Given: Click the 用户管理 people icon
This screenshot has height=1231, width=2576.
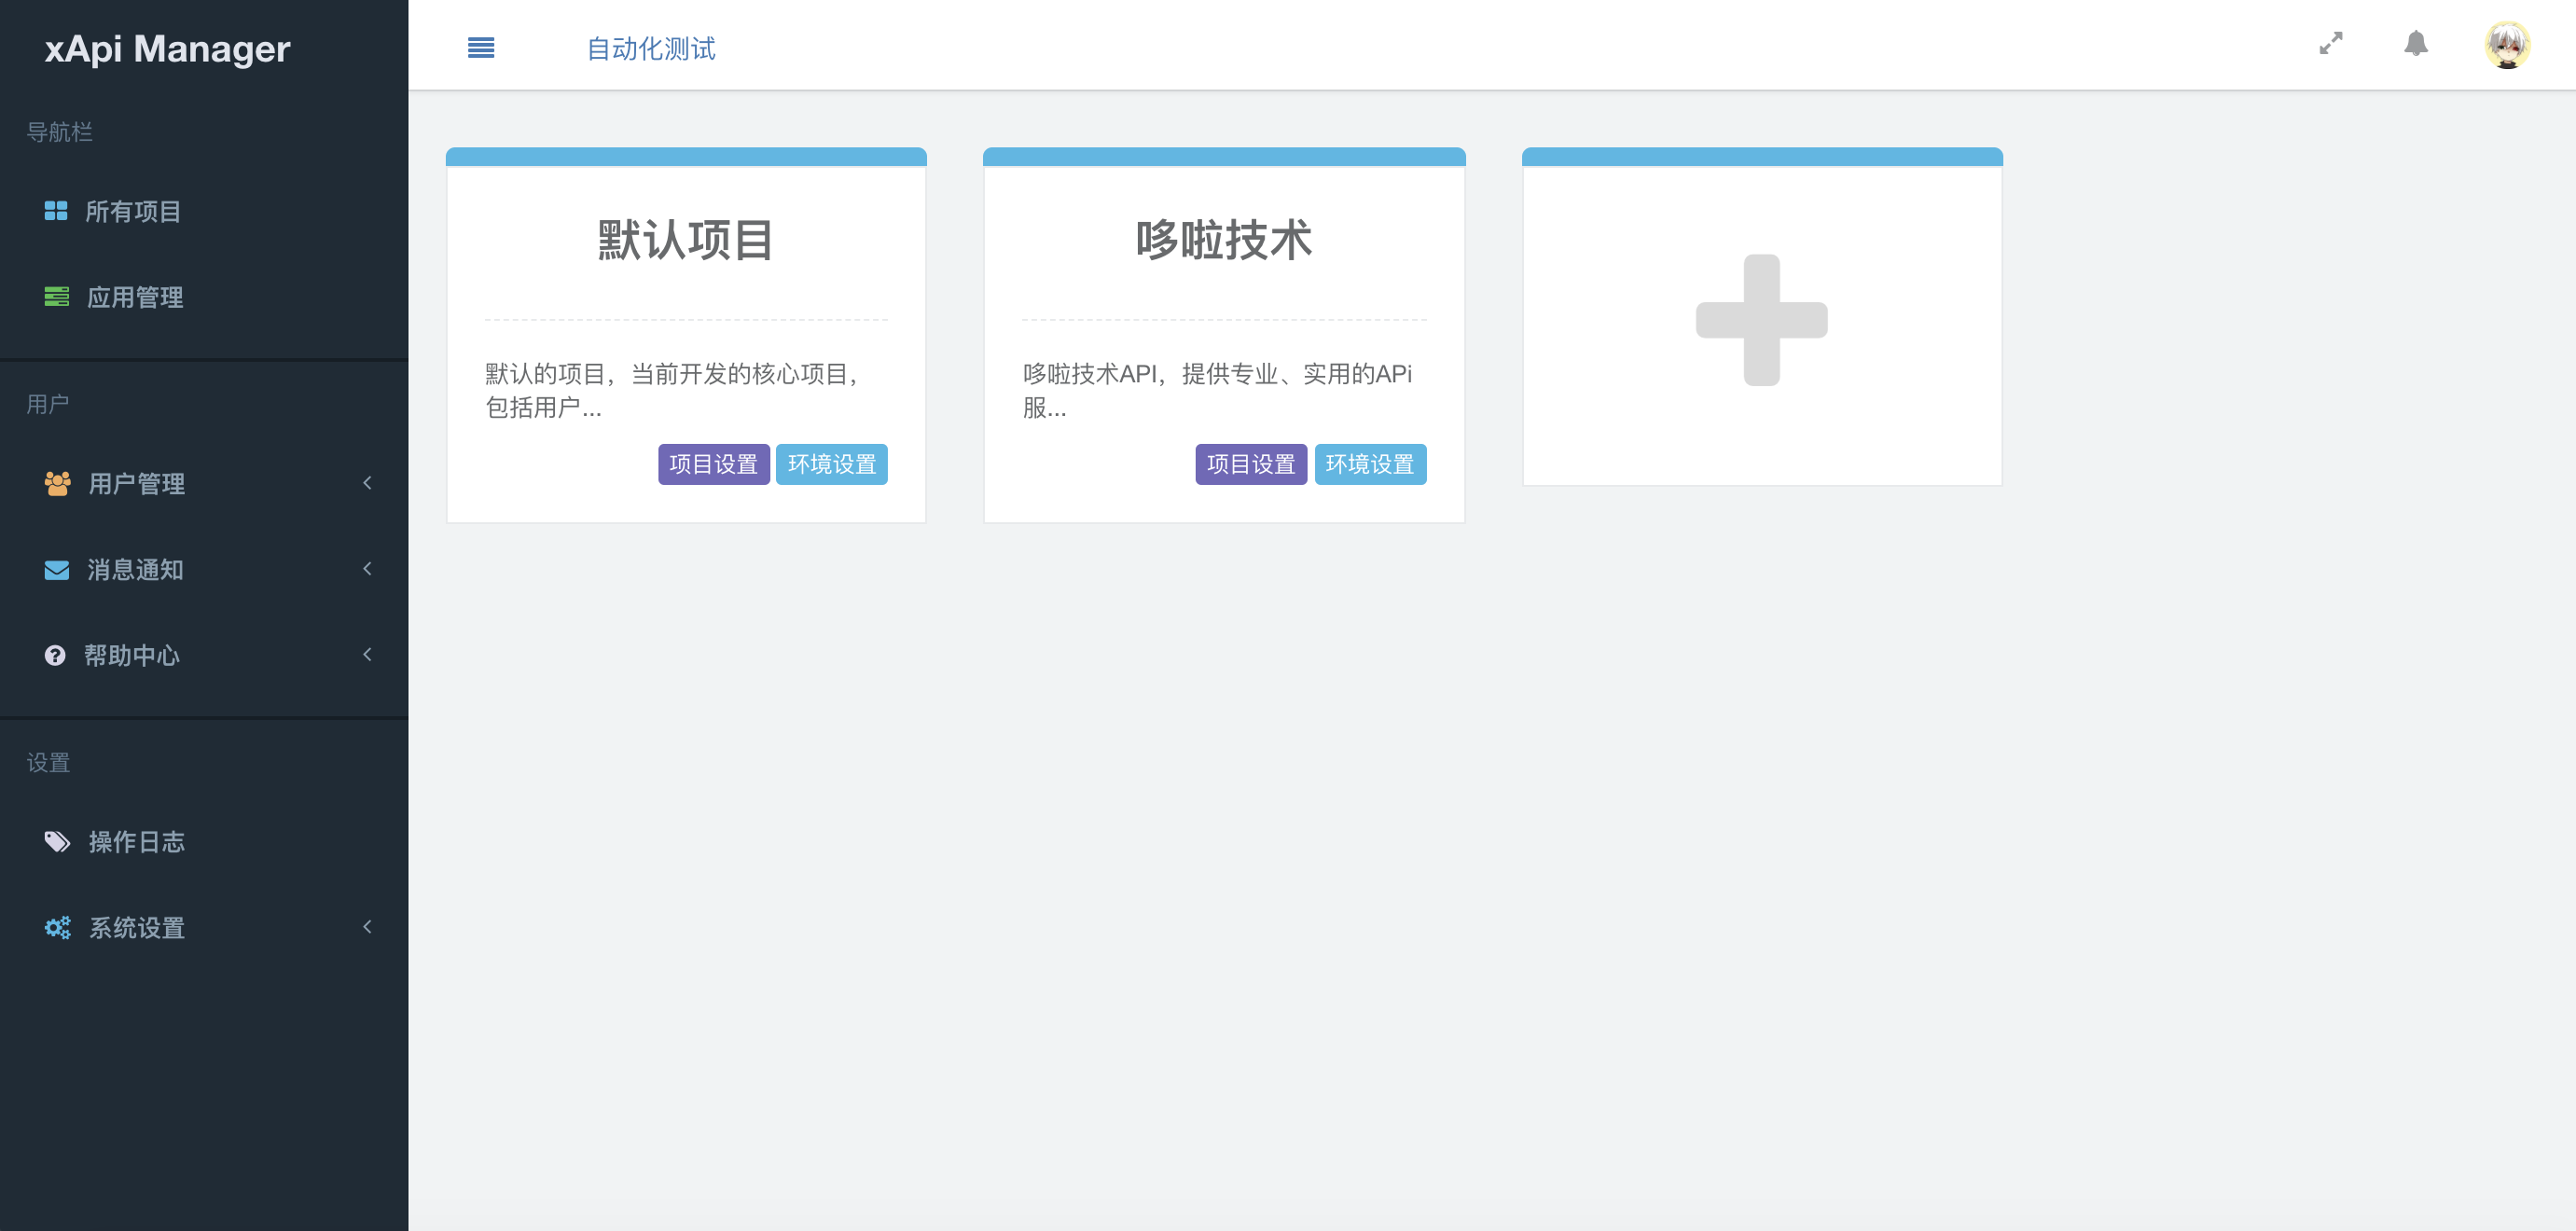Looking at the screenshot, I should 57,483.
